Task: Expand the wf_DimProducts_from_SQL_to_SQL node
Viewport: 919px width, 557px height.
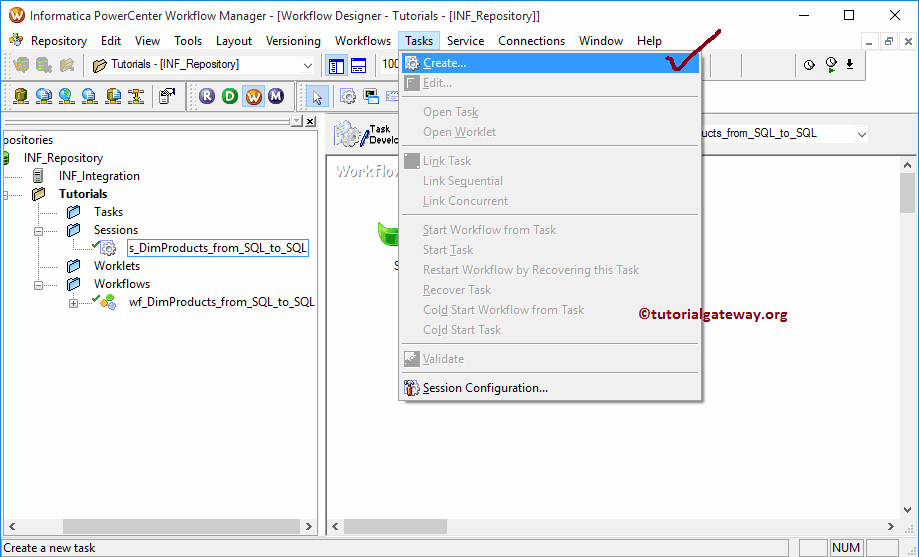Action: click(x=73, y=303)
